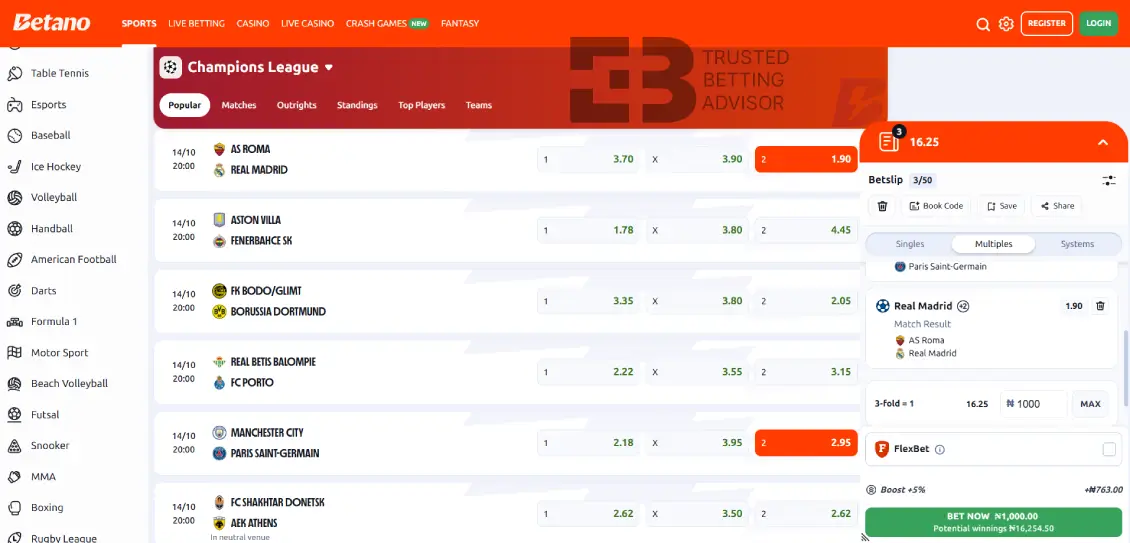Select Shakhtar Donetsk home win 2.62
Image resolution: width=1130 pixels, height=543 pixels.
(588, 513)
